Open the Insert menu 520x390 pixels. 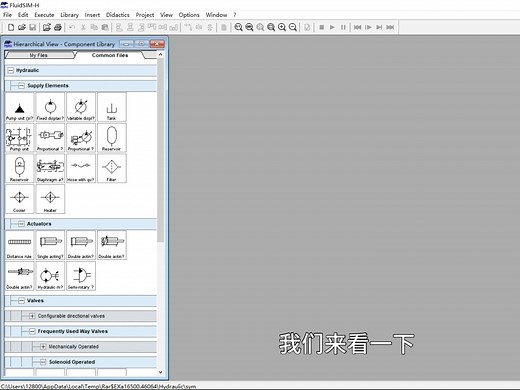pos(92,15)
